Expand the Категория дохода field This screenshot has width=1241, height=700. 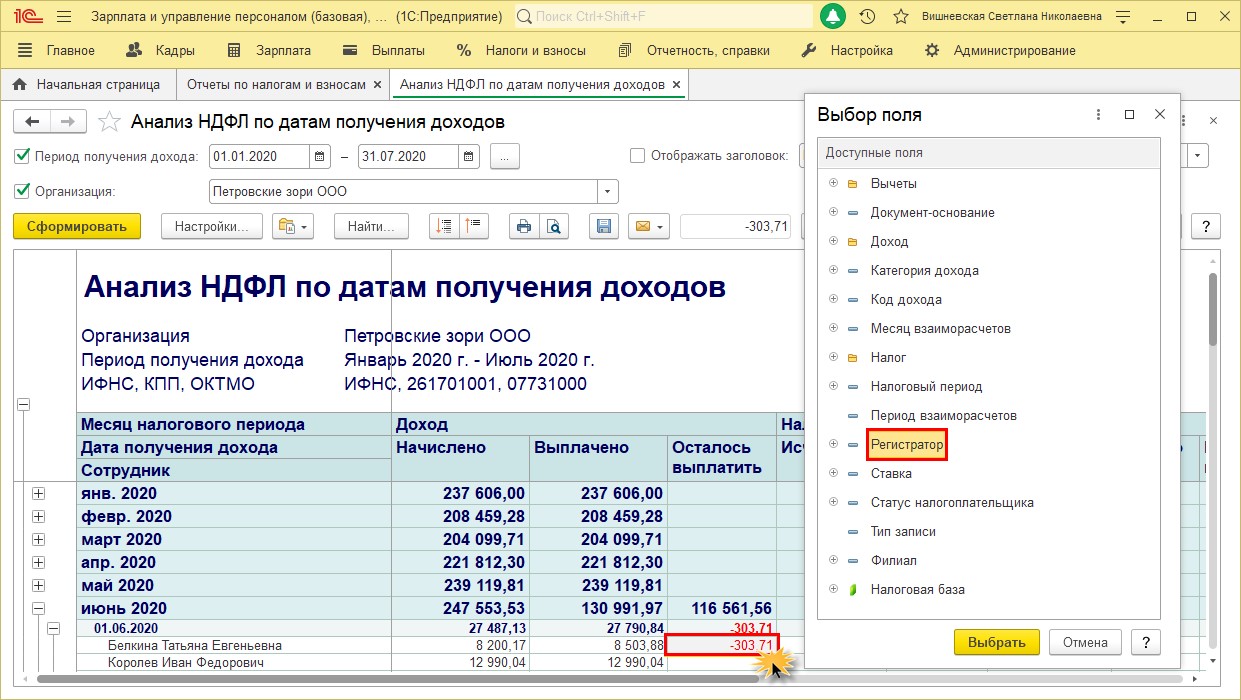[x=833, y=271]
